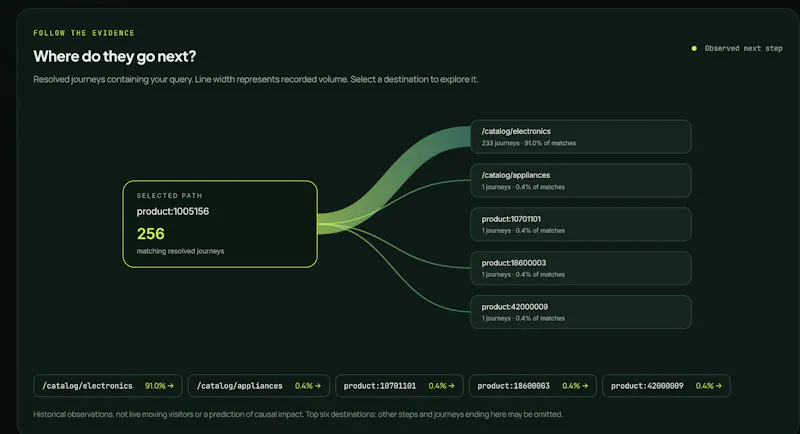Click the /catalog/appliances 0.4% chip
This screenshot has width=800, height=434.
coord(259,386)
